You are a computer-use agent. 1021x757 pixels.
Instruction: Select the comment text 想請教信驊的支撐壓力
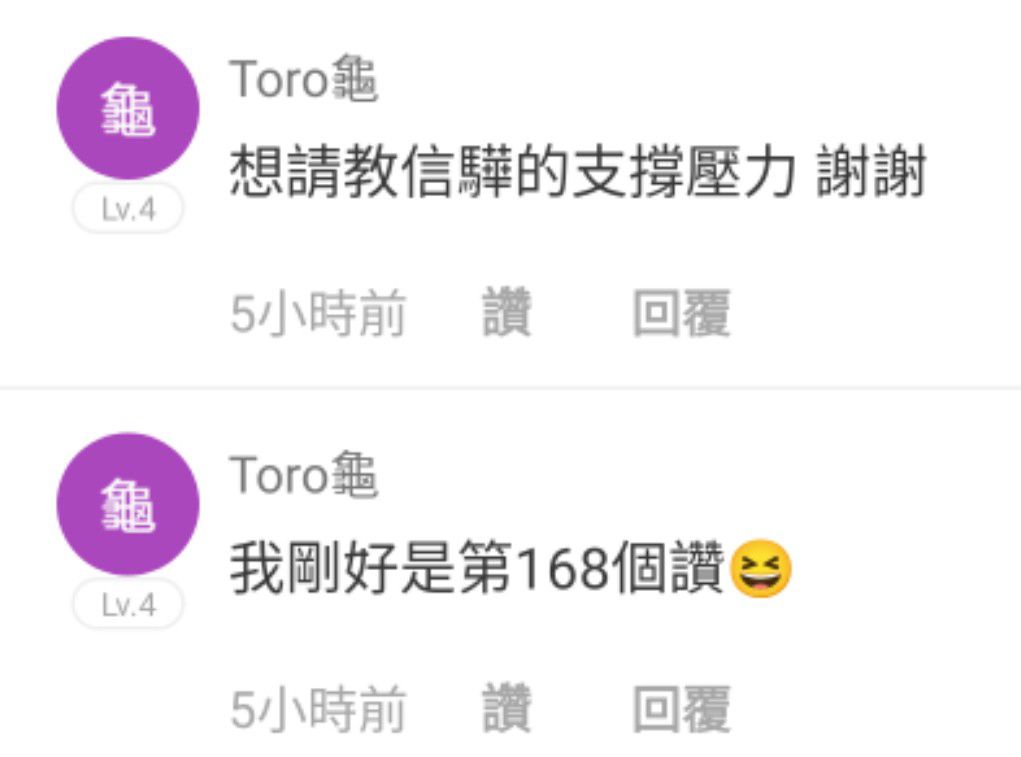click(x=512, y=172)
